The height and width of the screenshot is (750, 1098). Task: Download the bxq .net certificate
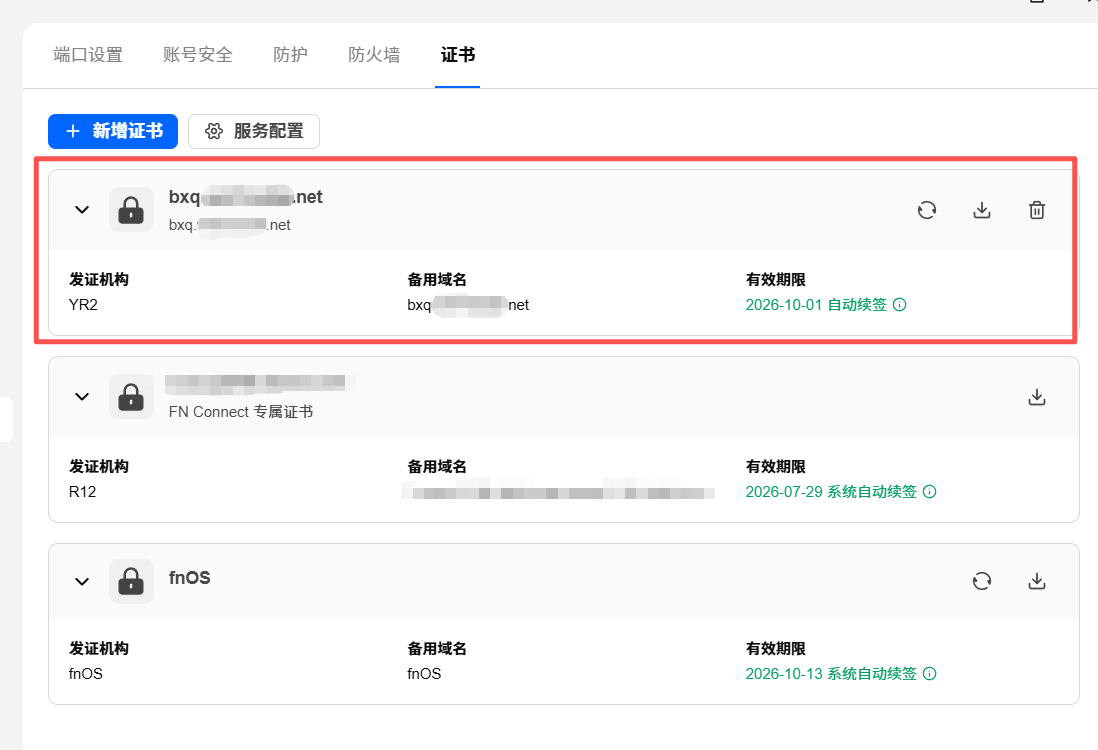[982, 210]
